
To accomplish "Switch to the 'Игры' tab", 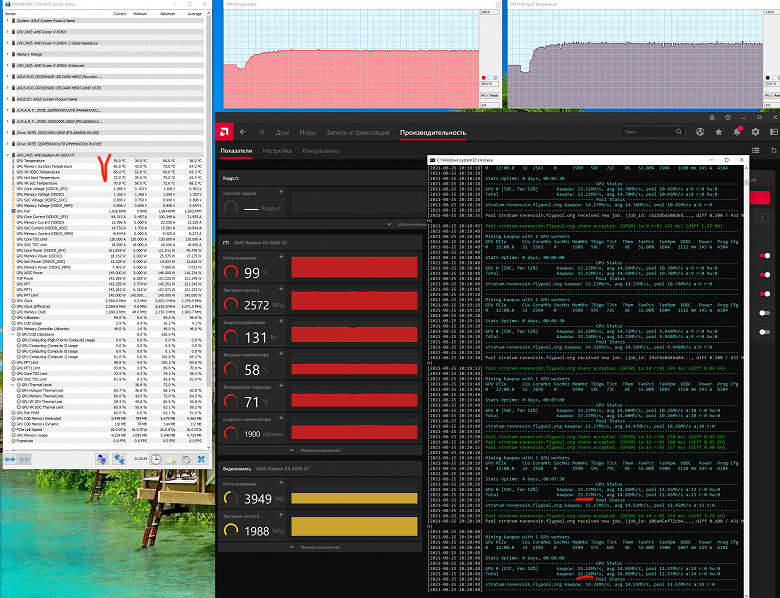I will click(x=307, y=132).
